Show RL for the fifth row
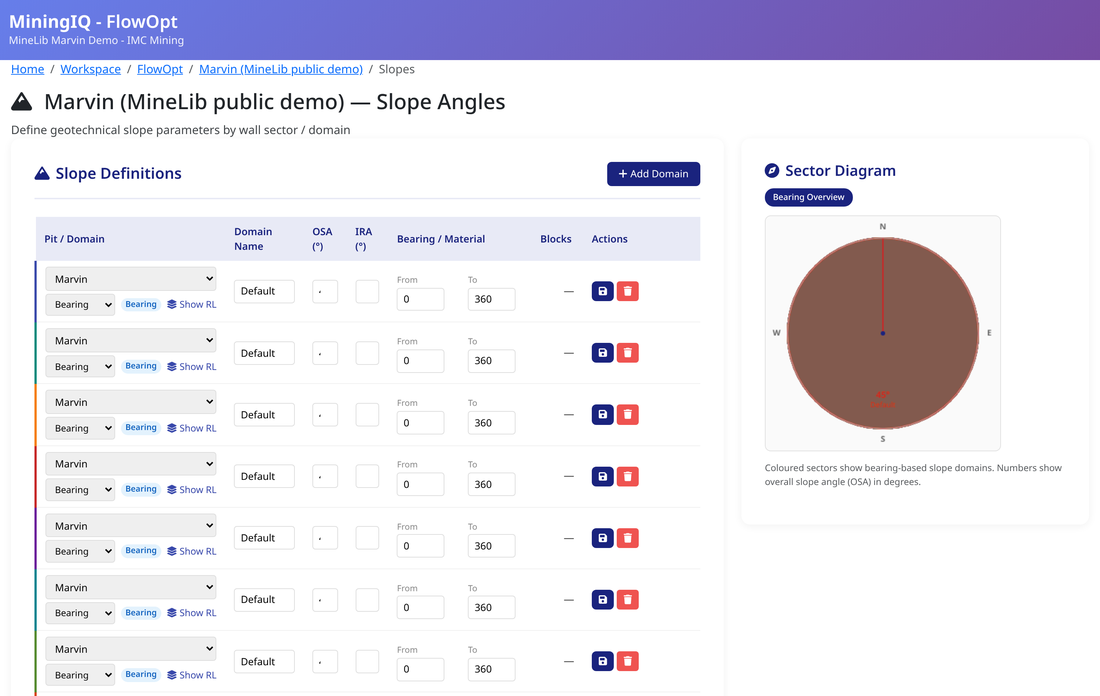This screenshot has height=696, width=1100. click(x=192, y=551)
